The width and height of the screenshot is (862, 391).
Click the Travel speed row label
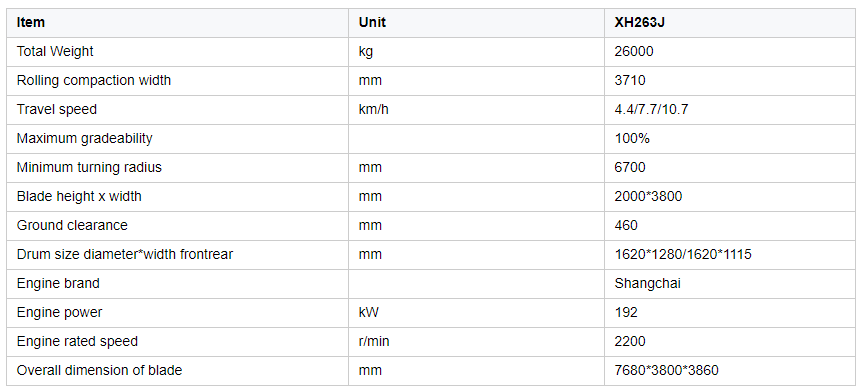[57, 109]
